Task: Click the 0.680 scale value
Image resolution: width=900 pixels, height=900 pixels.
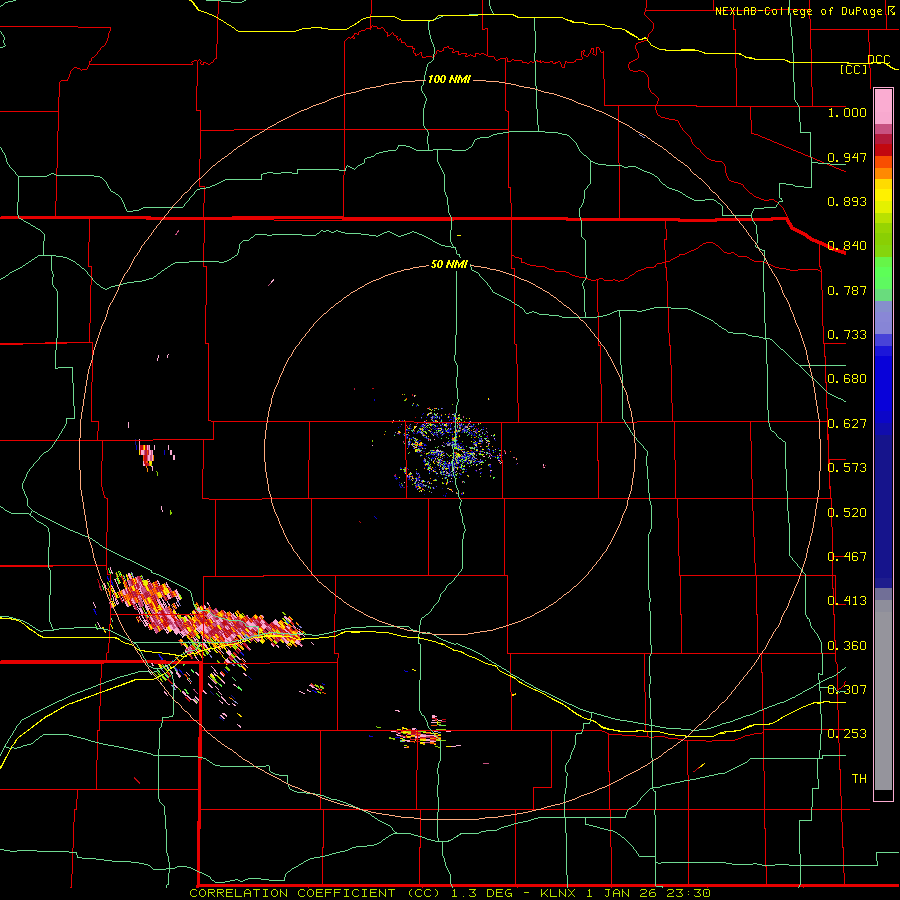Action: tap(847, 379)
